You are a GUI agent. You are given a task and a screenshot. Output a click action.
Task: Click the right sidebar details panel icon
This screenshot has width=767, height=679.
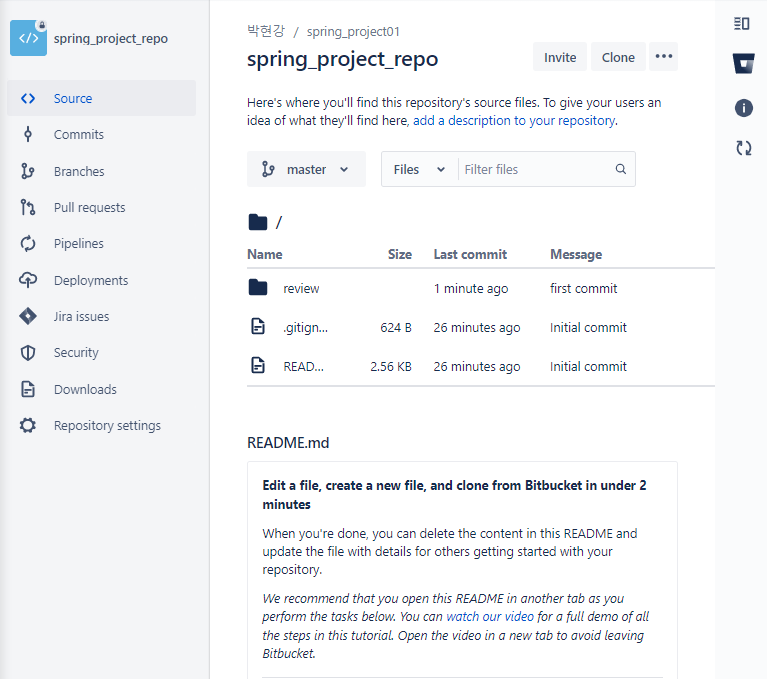point(742,23)
